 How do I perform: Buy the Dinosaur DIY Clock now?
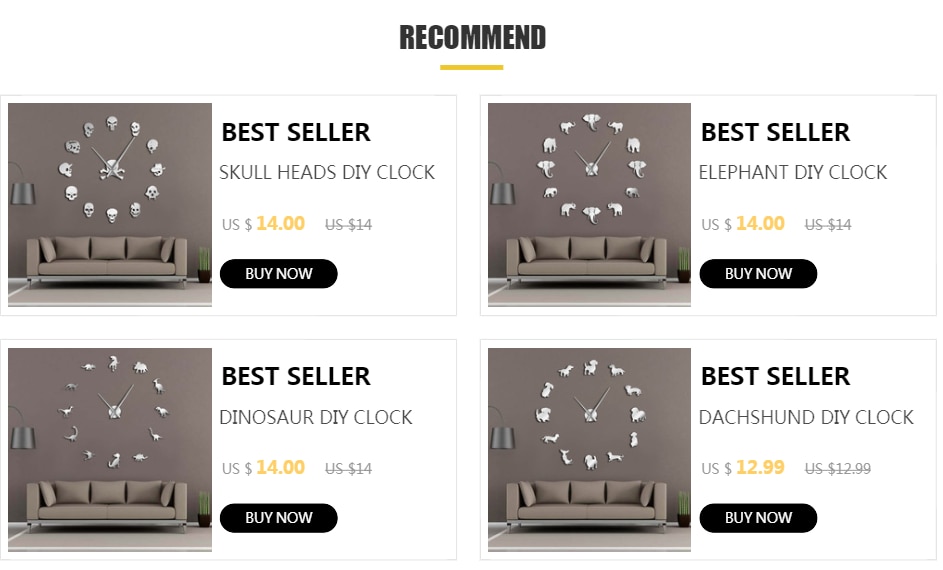pos(278,518)
